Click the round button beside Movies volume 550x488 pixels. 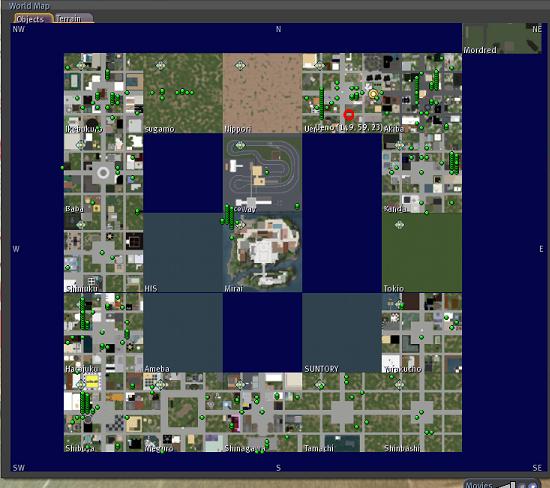532,486
